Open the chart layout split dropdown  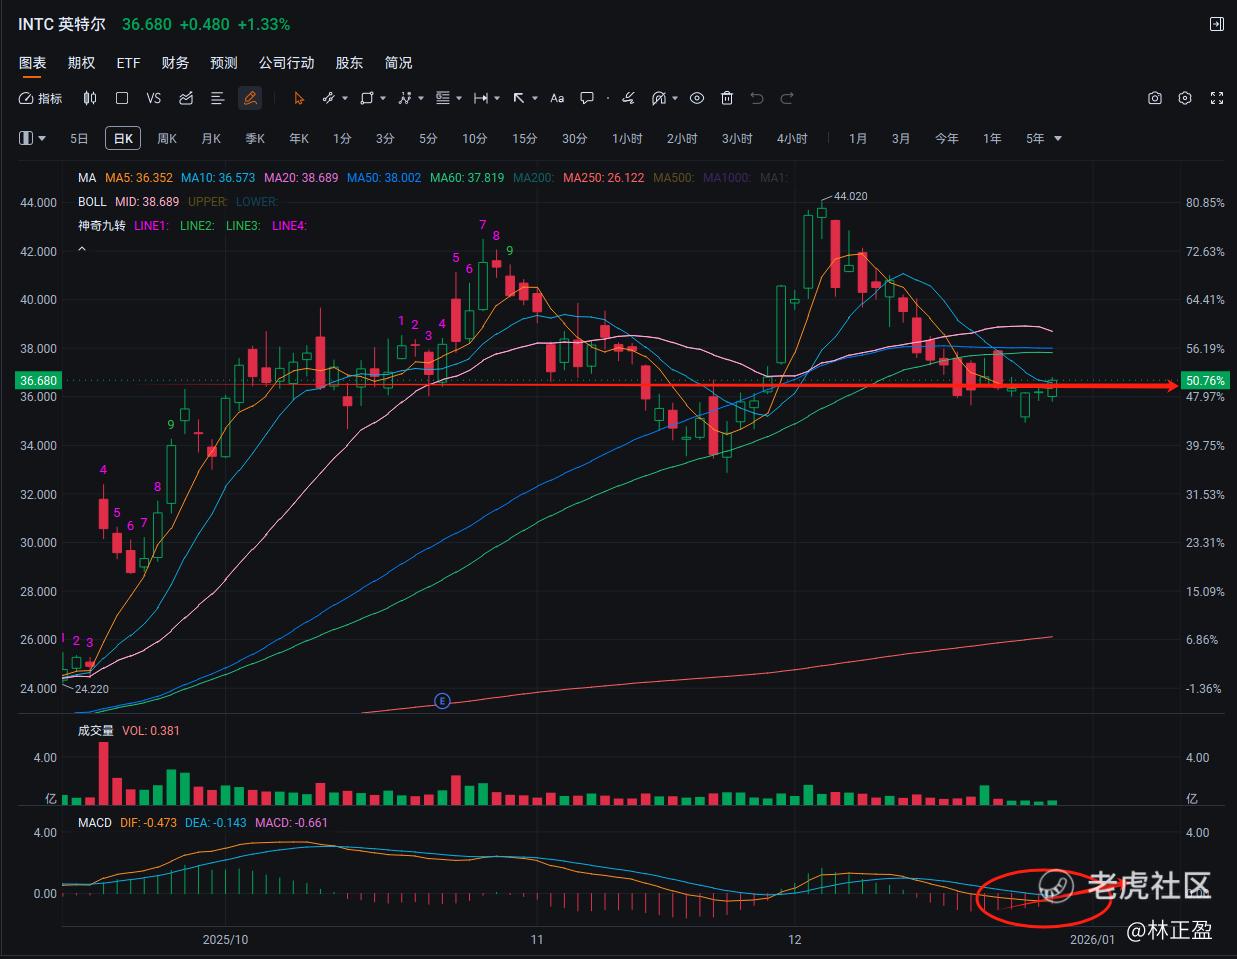pyautogui.click(x=33, y=138)
